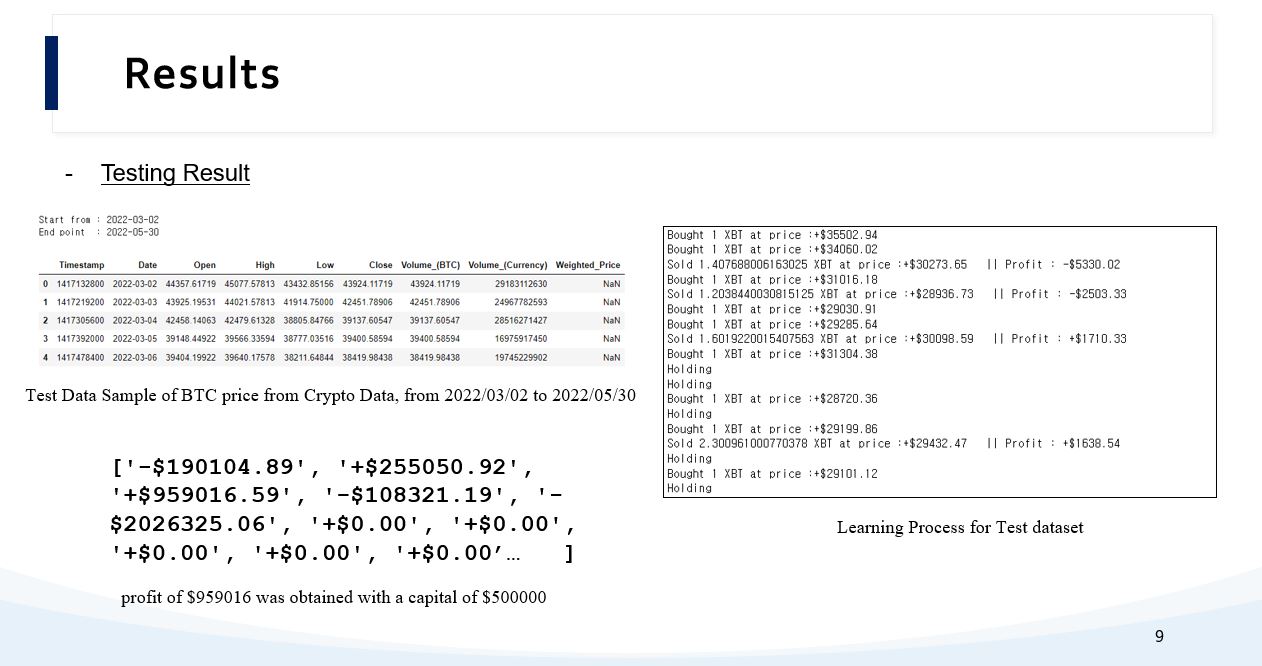1262x666 pixels.
Task: Click log line bought at +$29285.64
Action: pyautogui.click(x=773, y=324)
